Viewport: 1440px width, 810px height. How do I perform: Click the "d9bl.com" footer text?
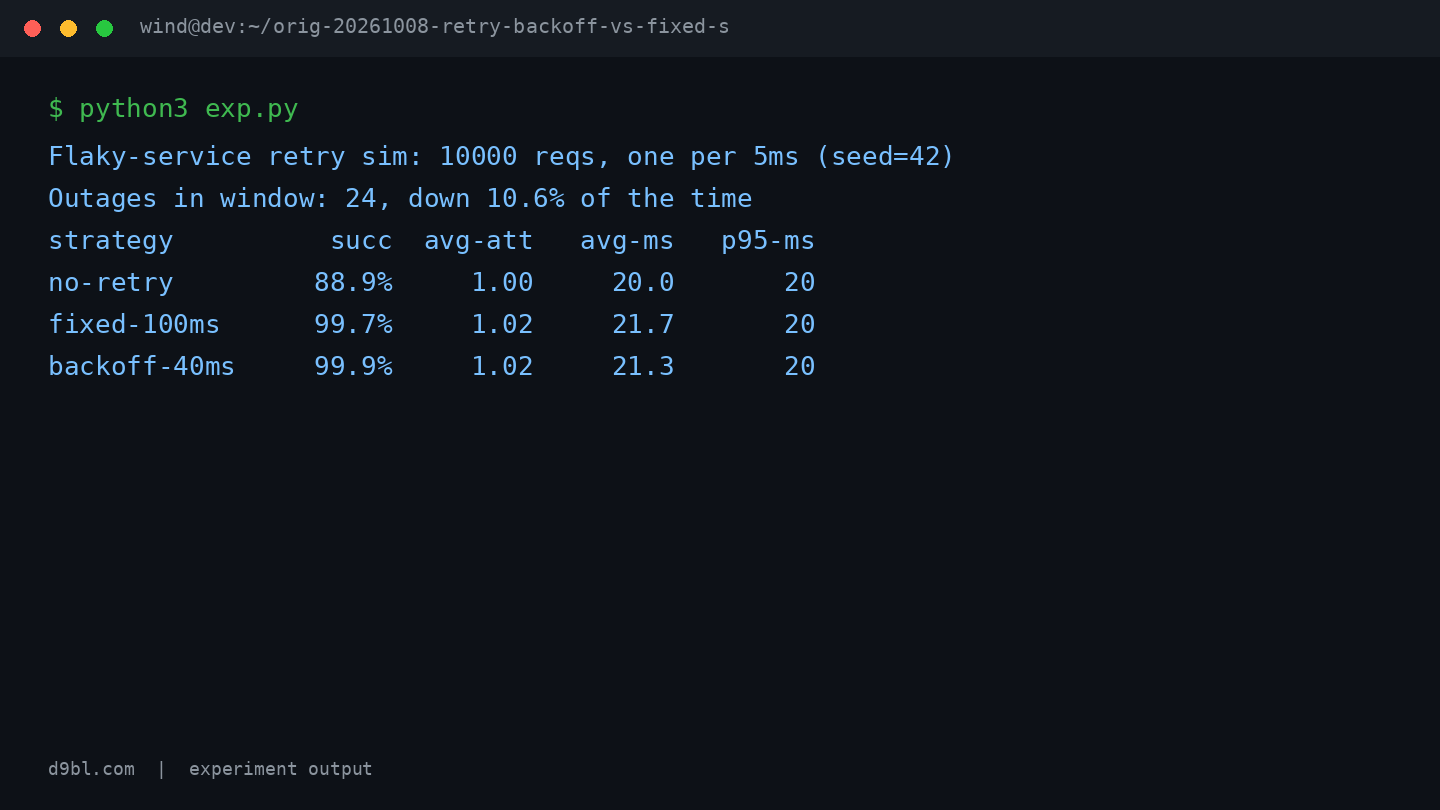(91, 769)
